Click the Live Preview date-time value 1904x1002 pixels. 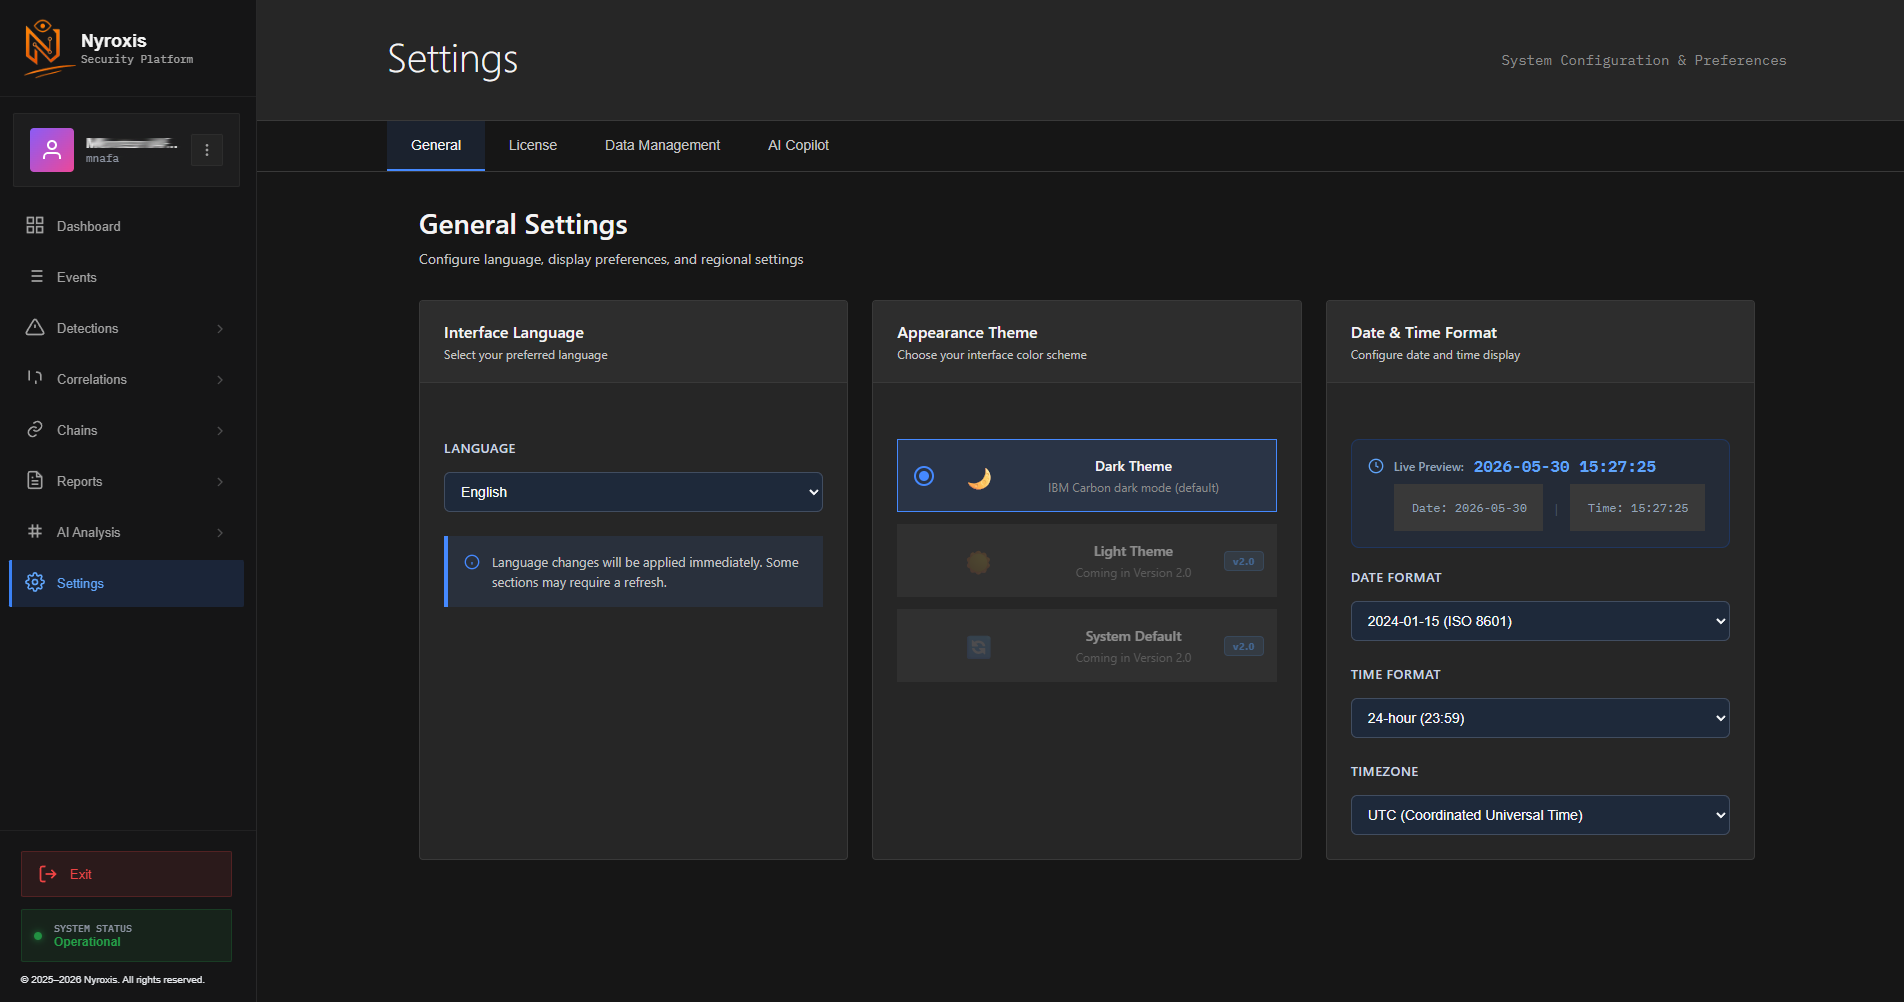tap(1564, 467)
